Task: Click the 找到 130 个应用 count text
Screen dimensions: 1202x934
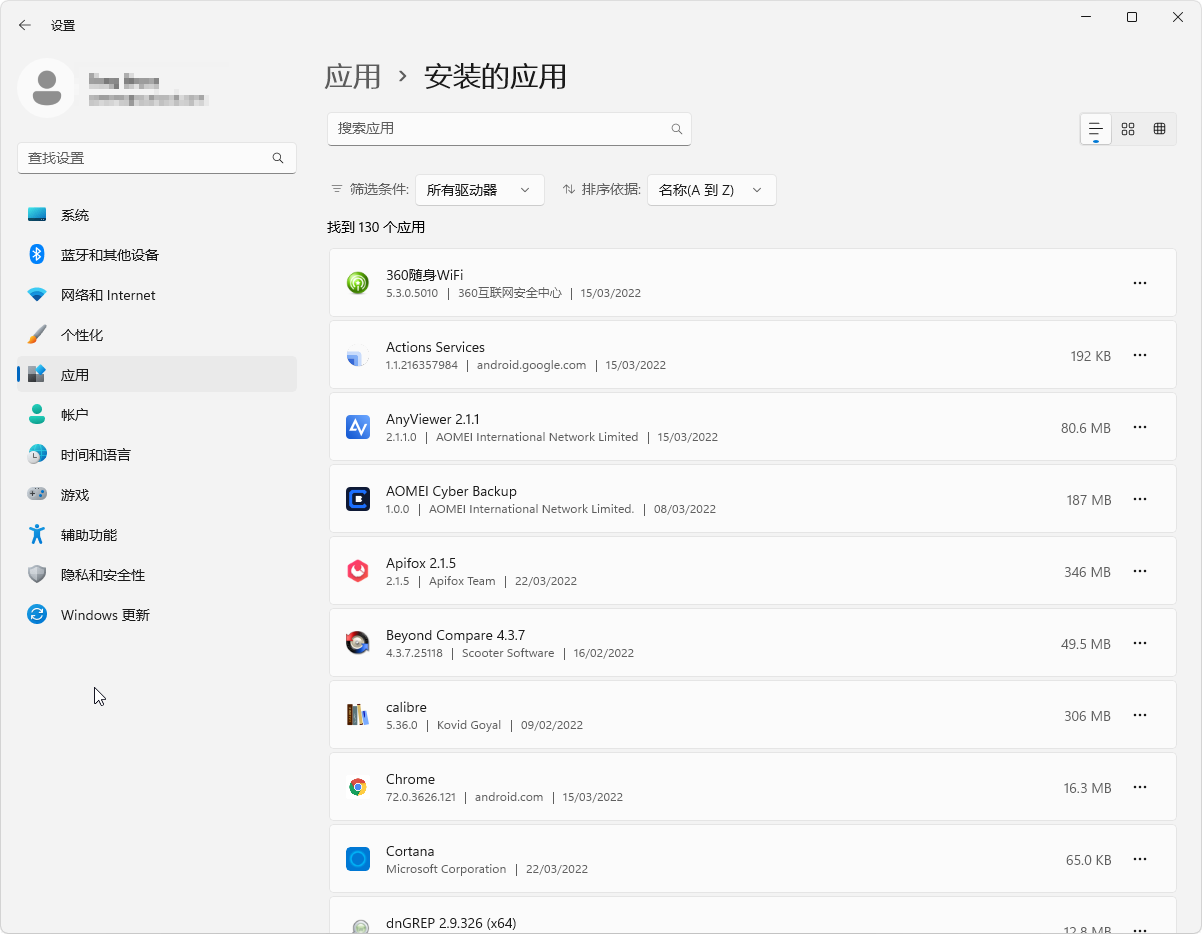Action: [376, 227]
